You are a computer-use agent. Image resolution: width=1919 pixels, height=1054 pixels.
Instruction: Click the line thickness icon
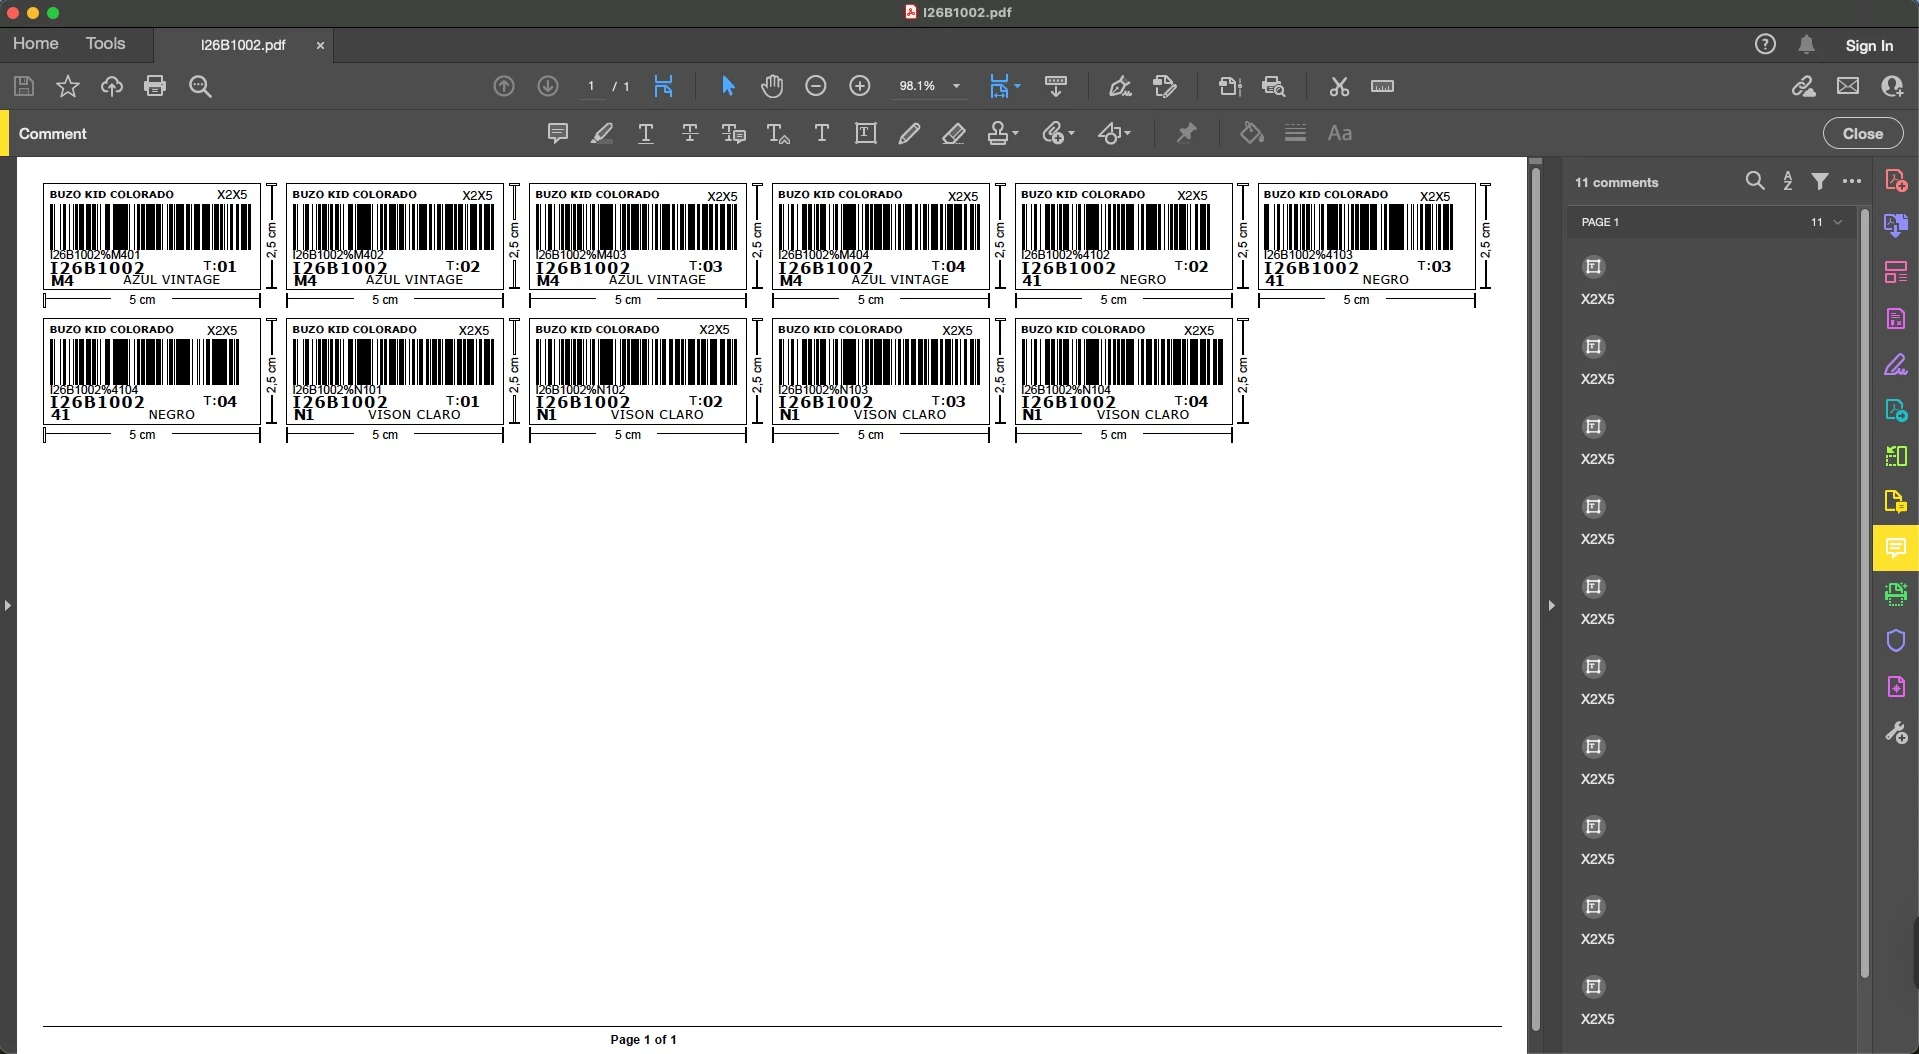point(1295,133)
